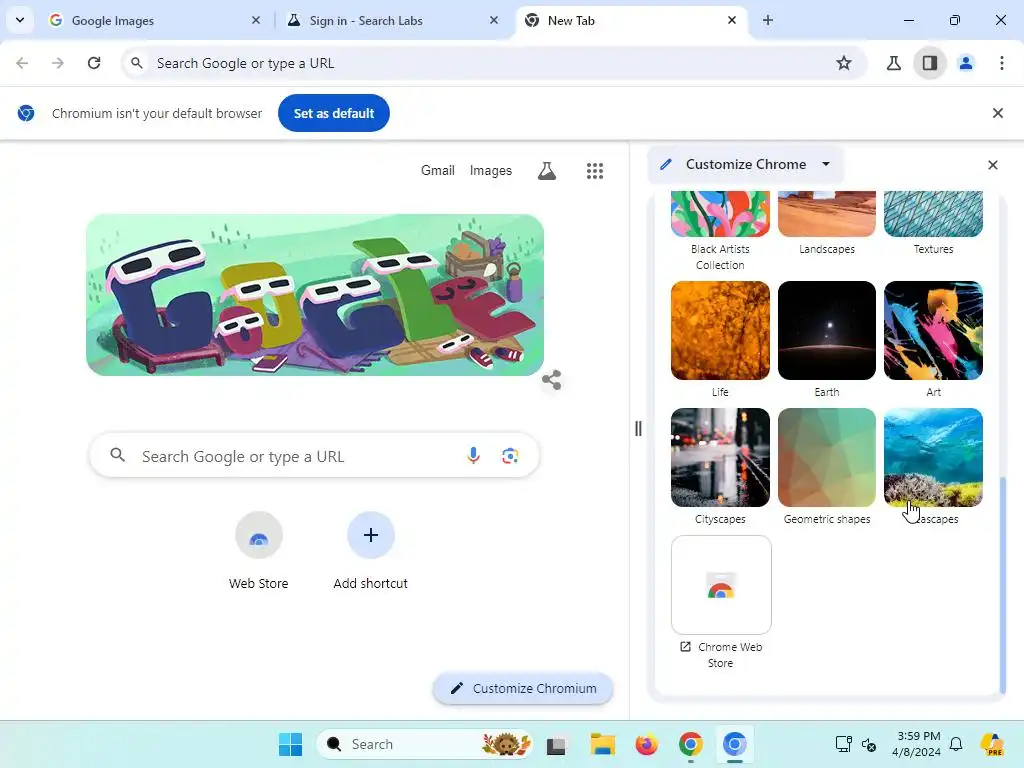Click Set as default button
Image resolution: width=1024 pixels, height=768 pixels.
(334, 113)
